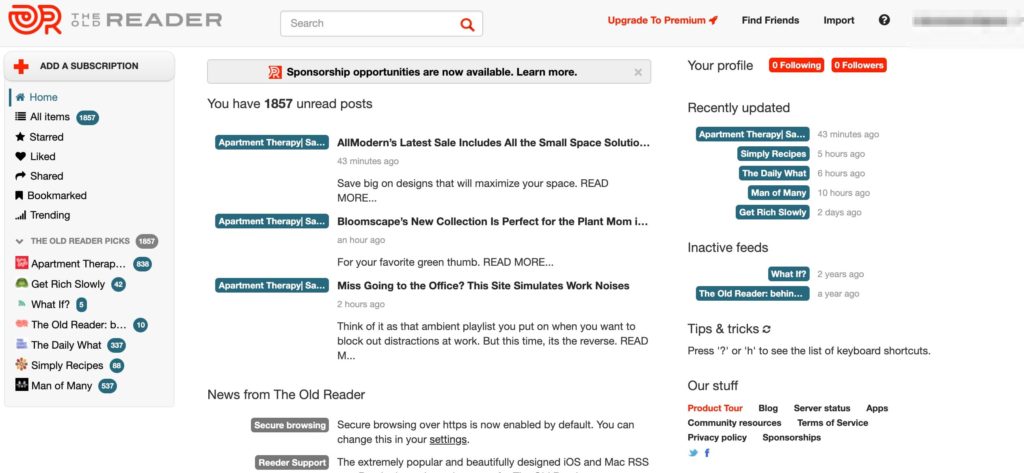This screenshot has height=473, width=1024.
Task: Click the magnifying glass search icon
Action: pos(467,24)
